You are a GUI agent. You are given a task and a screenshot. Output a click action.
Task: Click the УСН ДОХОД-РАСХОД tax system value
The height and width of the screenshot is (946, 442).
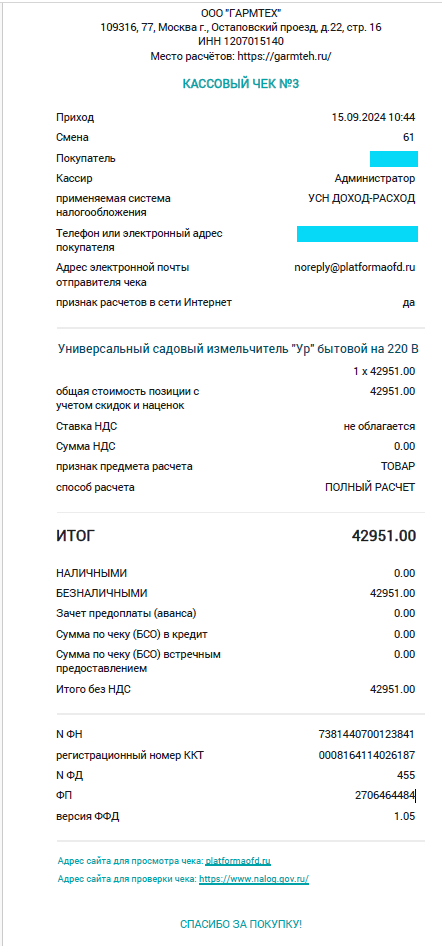point(361,198)
